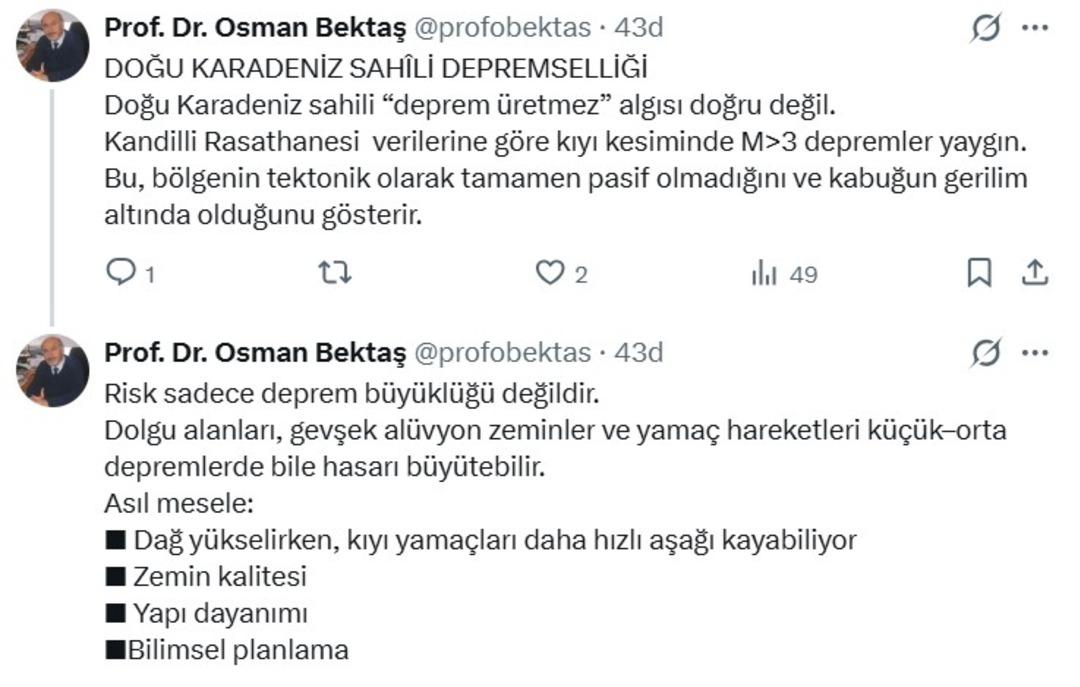1080x687 pixels.
Task: Repost the Doğu Karadeniz tweet
Action: tap(334, 273)
